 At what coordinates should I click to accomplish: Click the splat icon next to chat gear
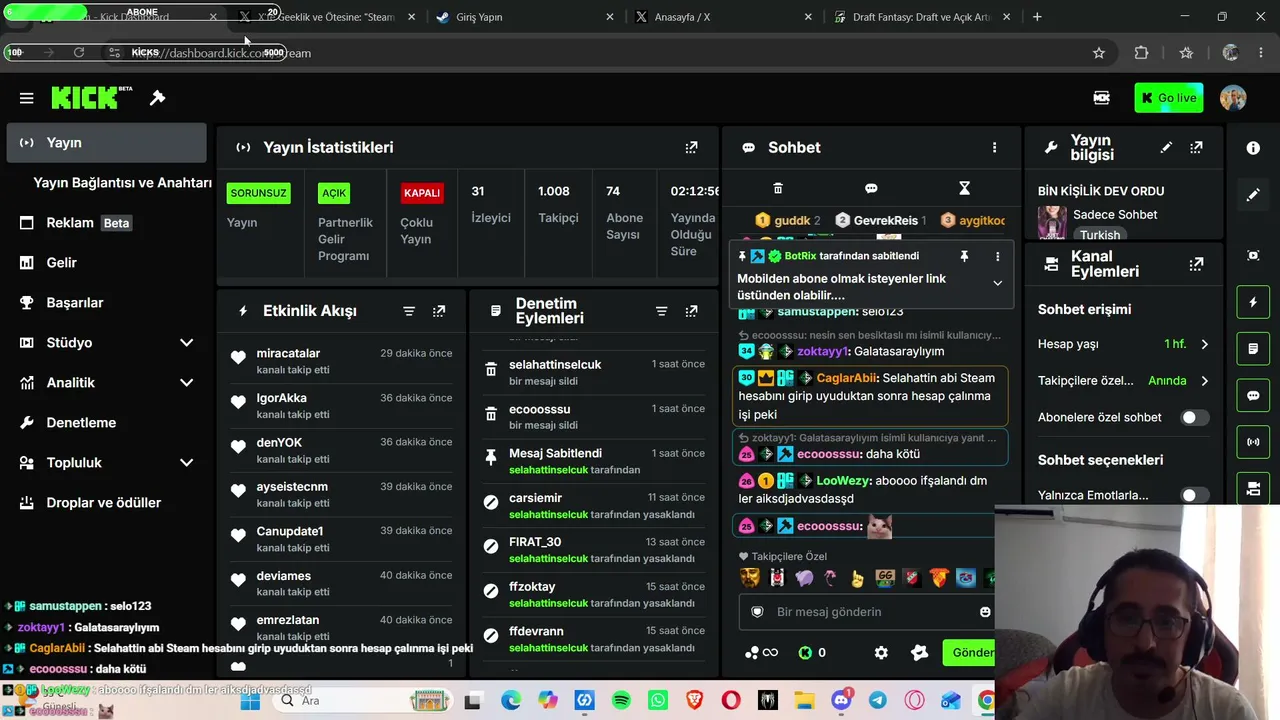tap(920, 653)
